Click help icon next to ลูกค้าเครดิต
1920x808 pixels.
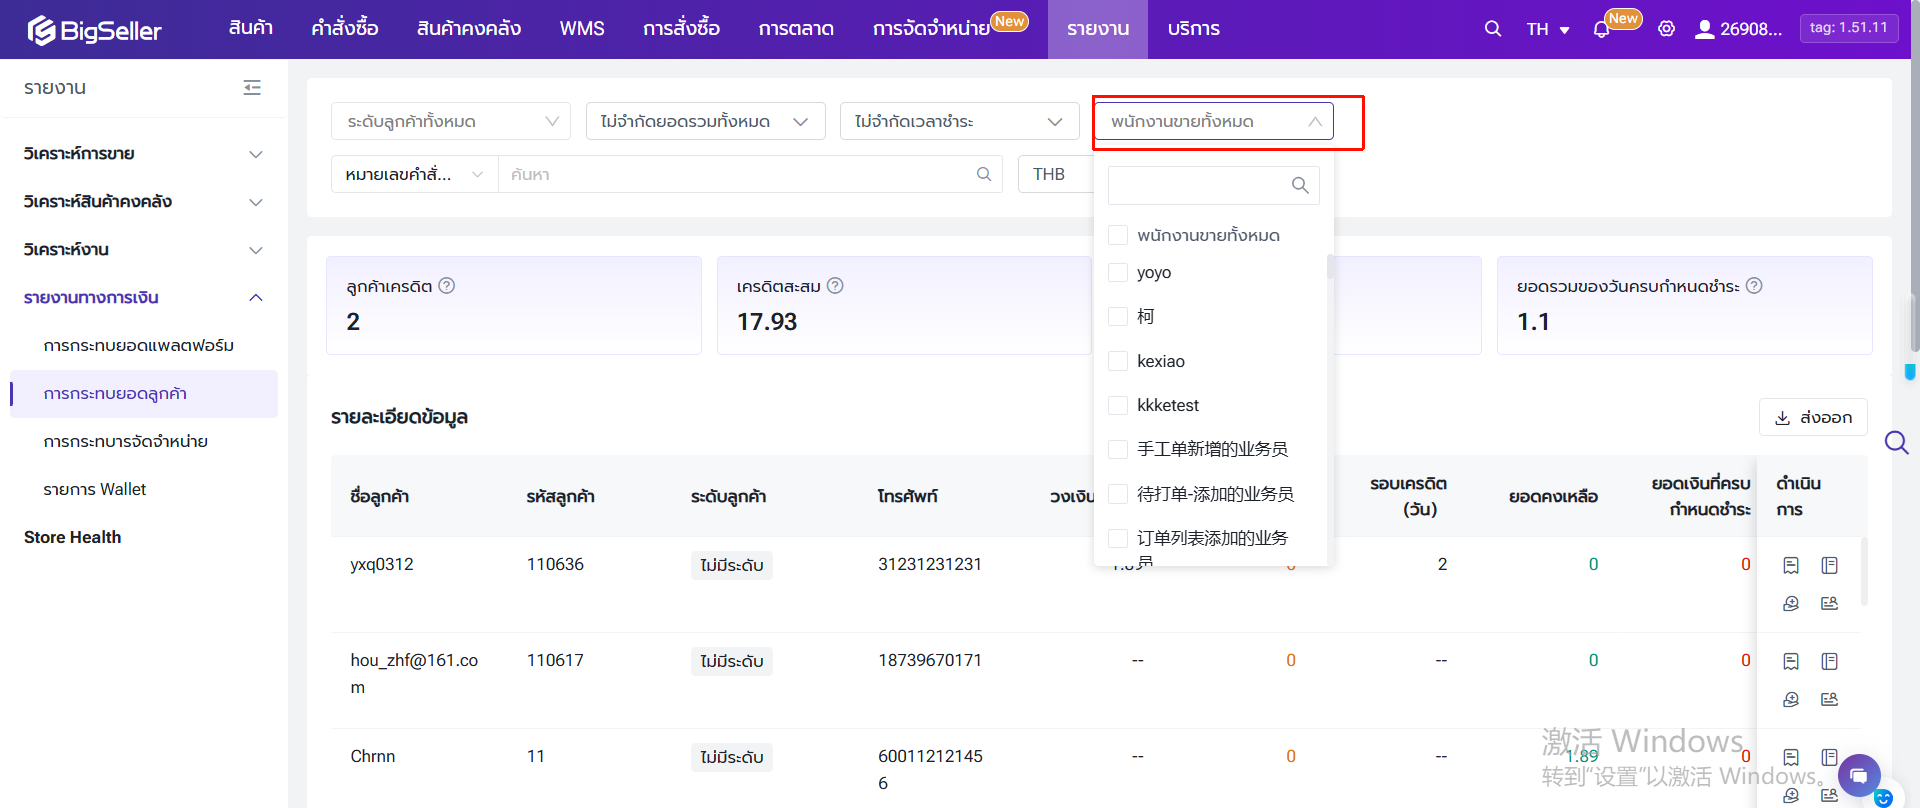pos(447,286)
